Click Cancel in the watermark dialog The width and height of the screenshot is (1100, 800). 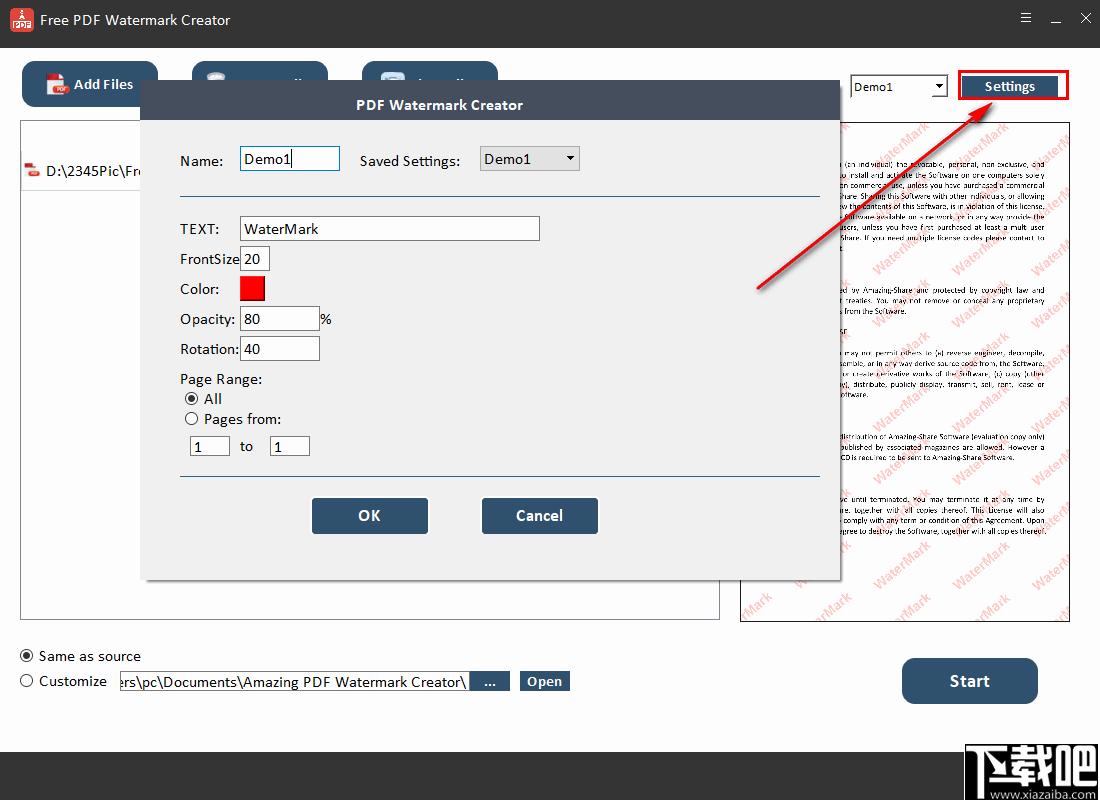[x=539, y=516]
